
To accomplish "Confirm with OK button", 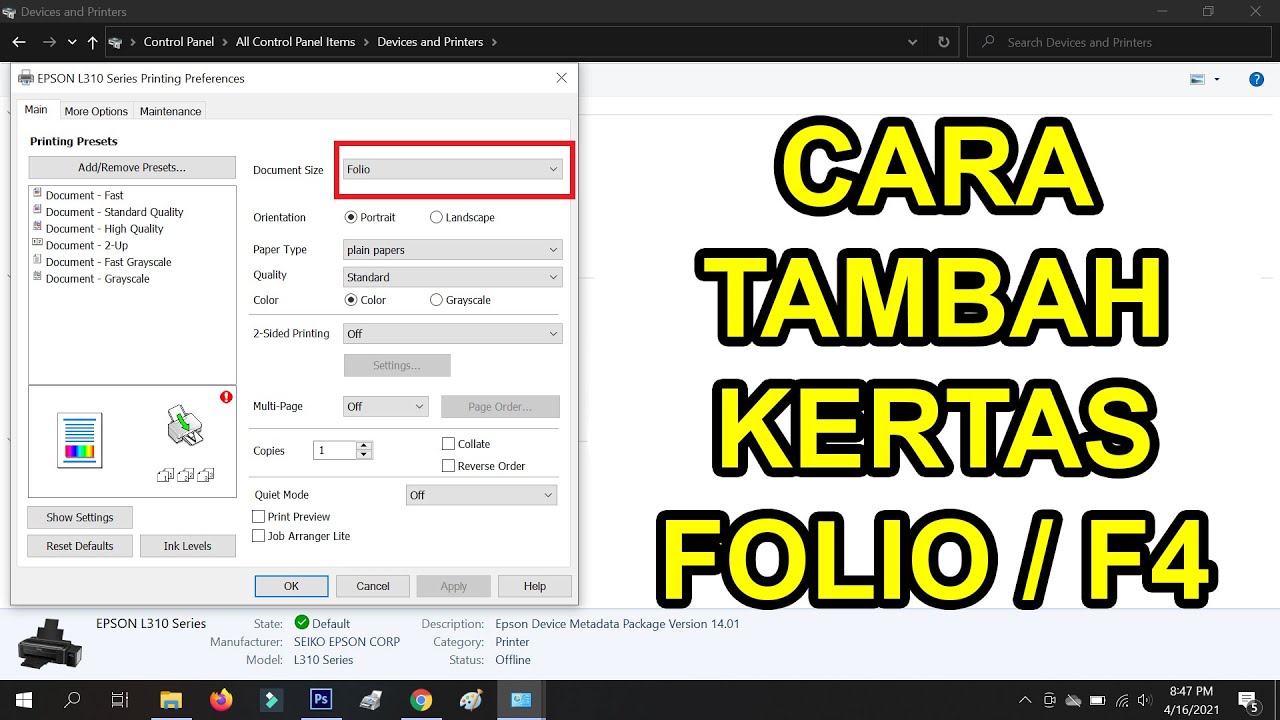I will [x=291, y=586].
